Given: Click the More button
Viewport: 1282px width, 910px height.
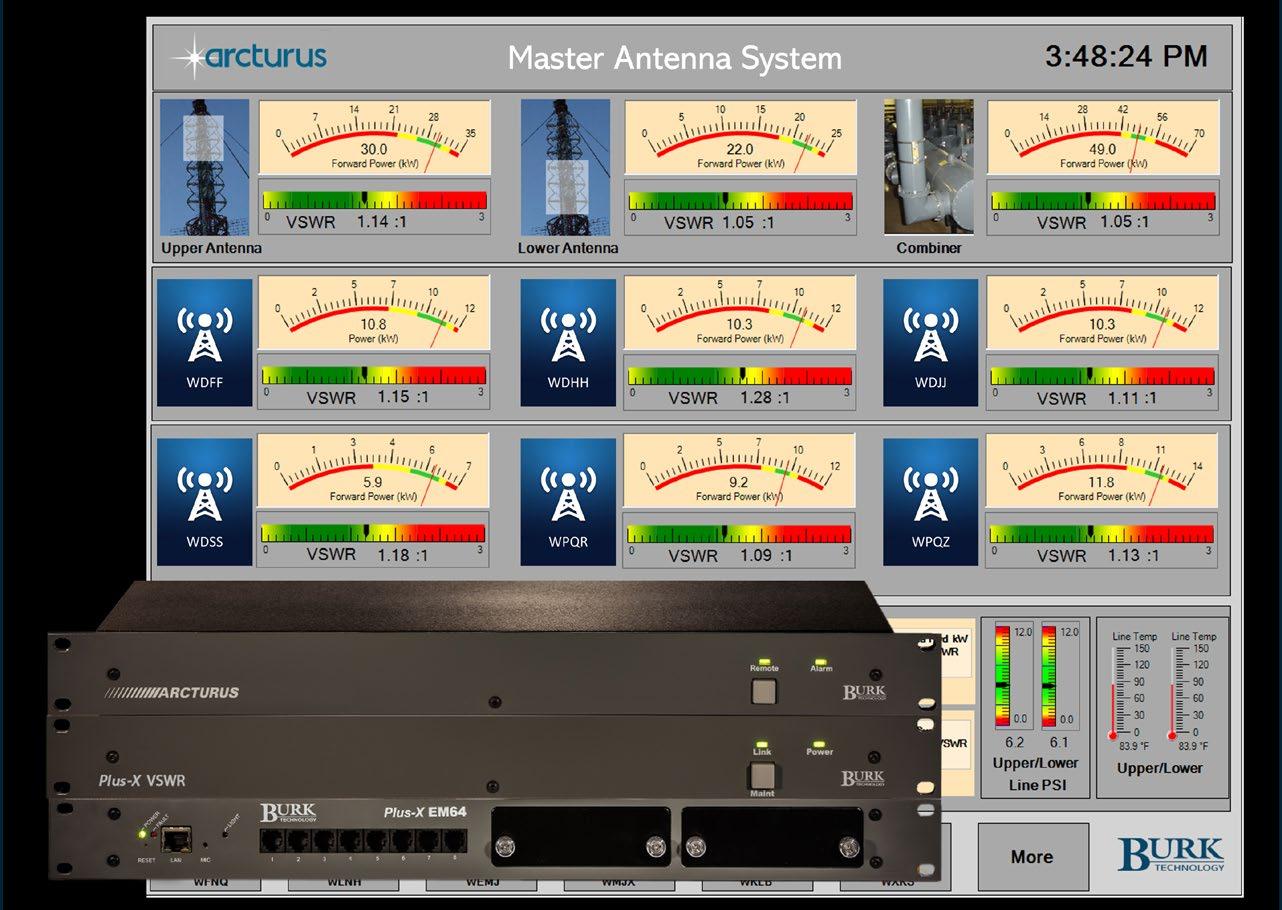Looking at the screenshot, I should coord(1032,857).
